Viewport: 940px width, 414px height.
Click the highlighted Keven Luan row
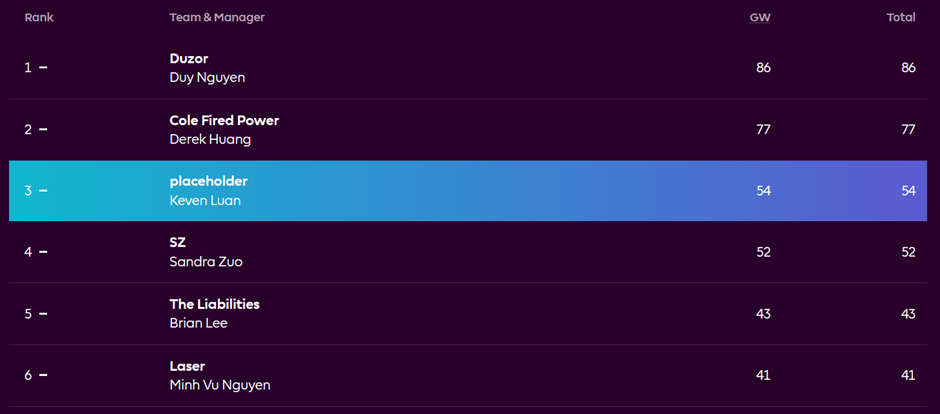tap(468, 191)
